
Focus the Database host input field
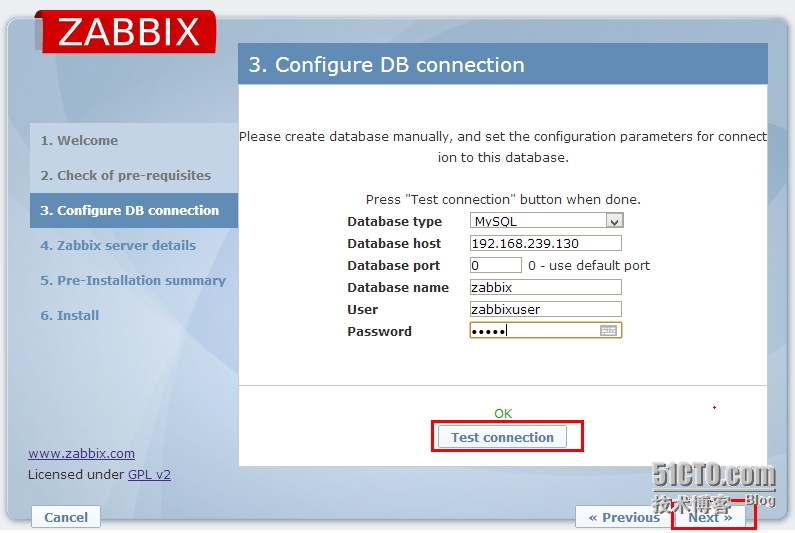[546, 243]
